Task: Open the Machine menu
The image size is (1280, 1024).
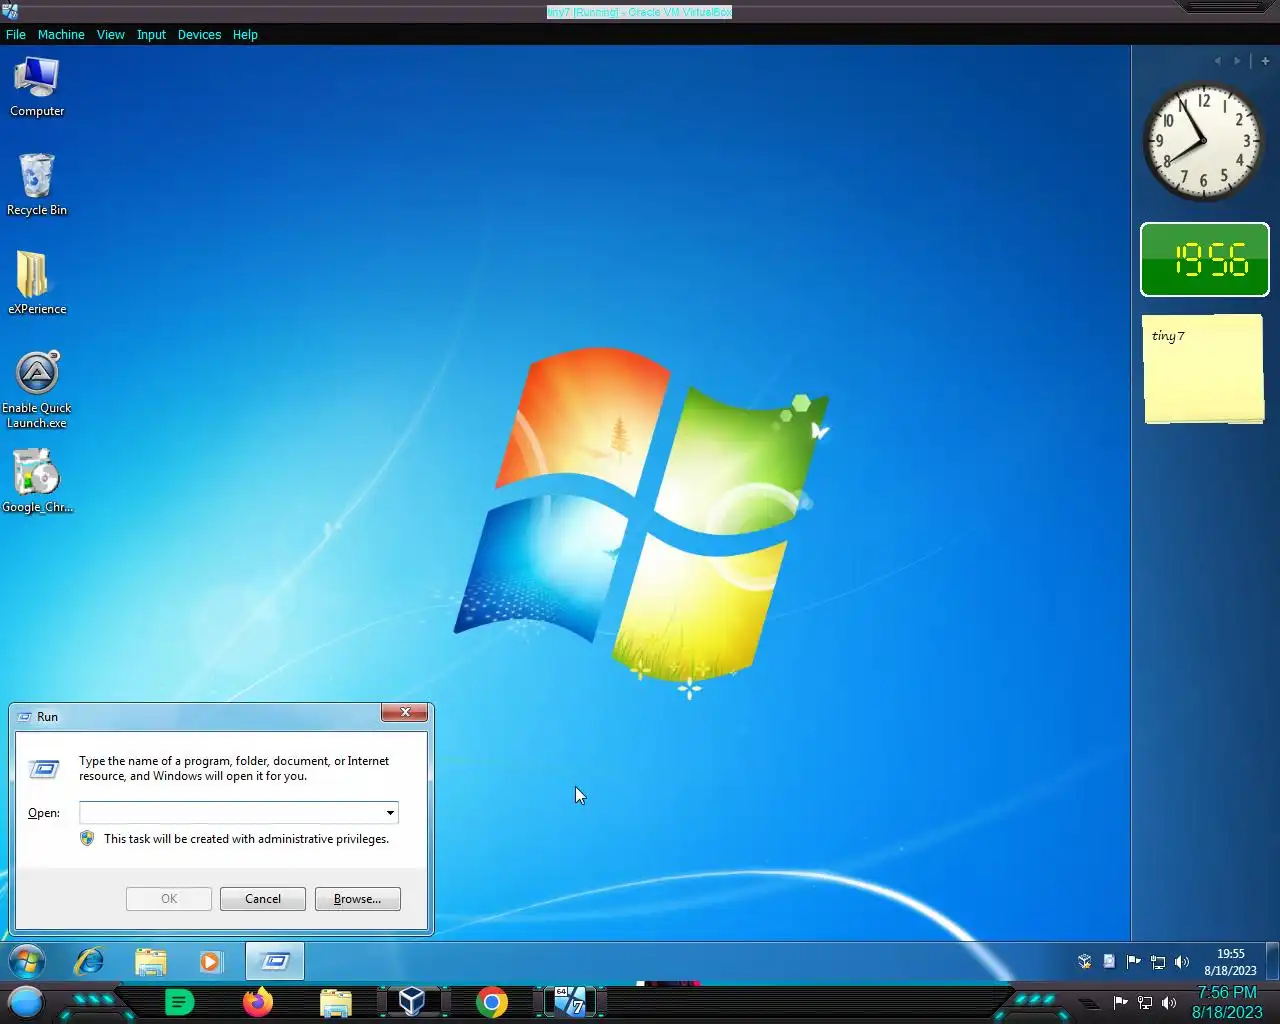Action: point(61,34)
